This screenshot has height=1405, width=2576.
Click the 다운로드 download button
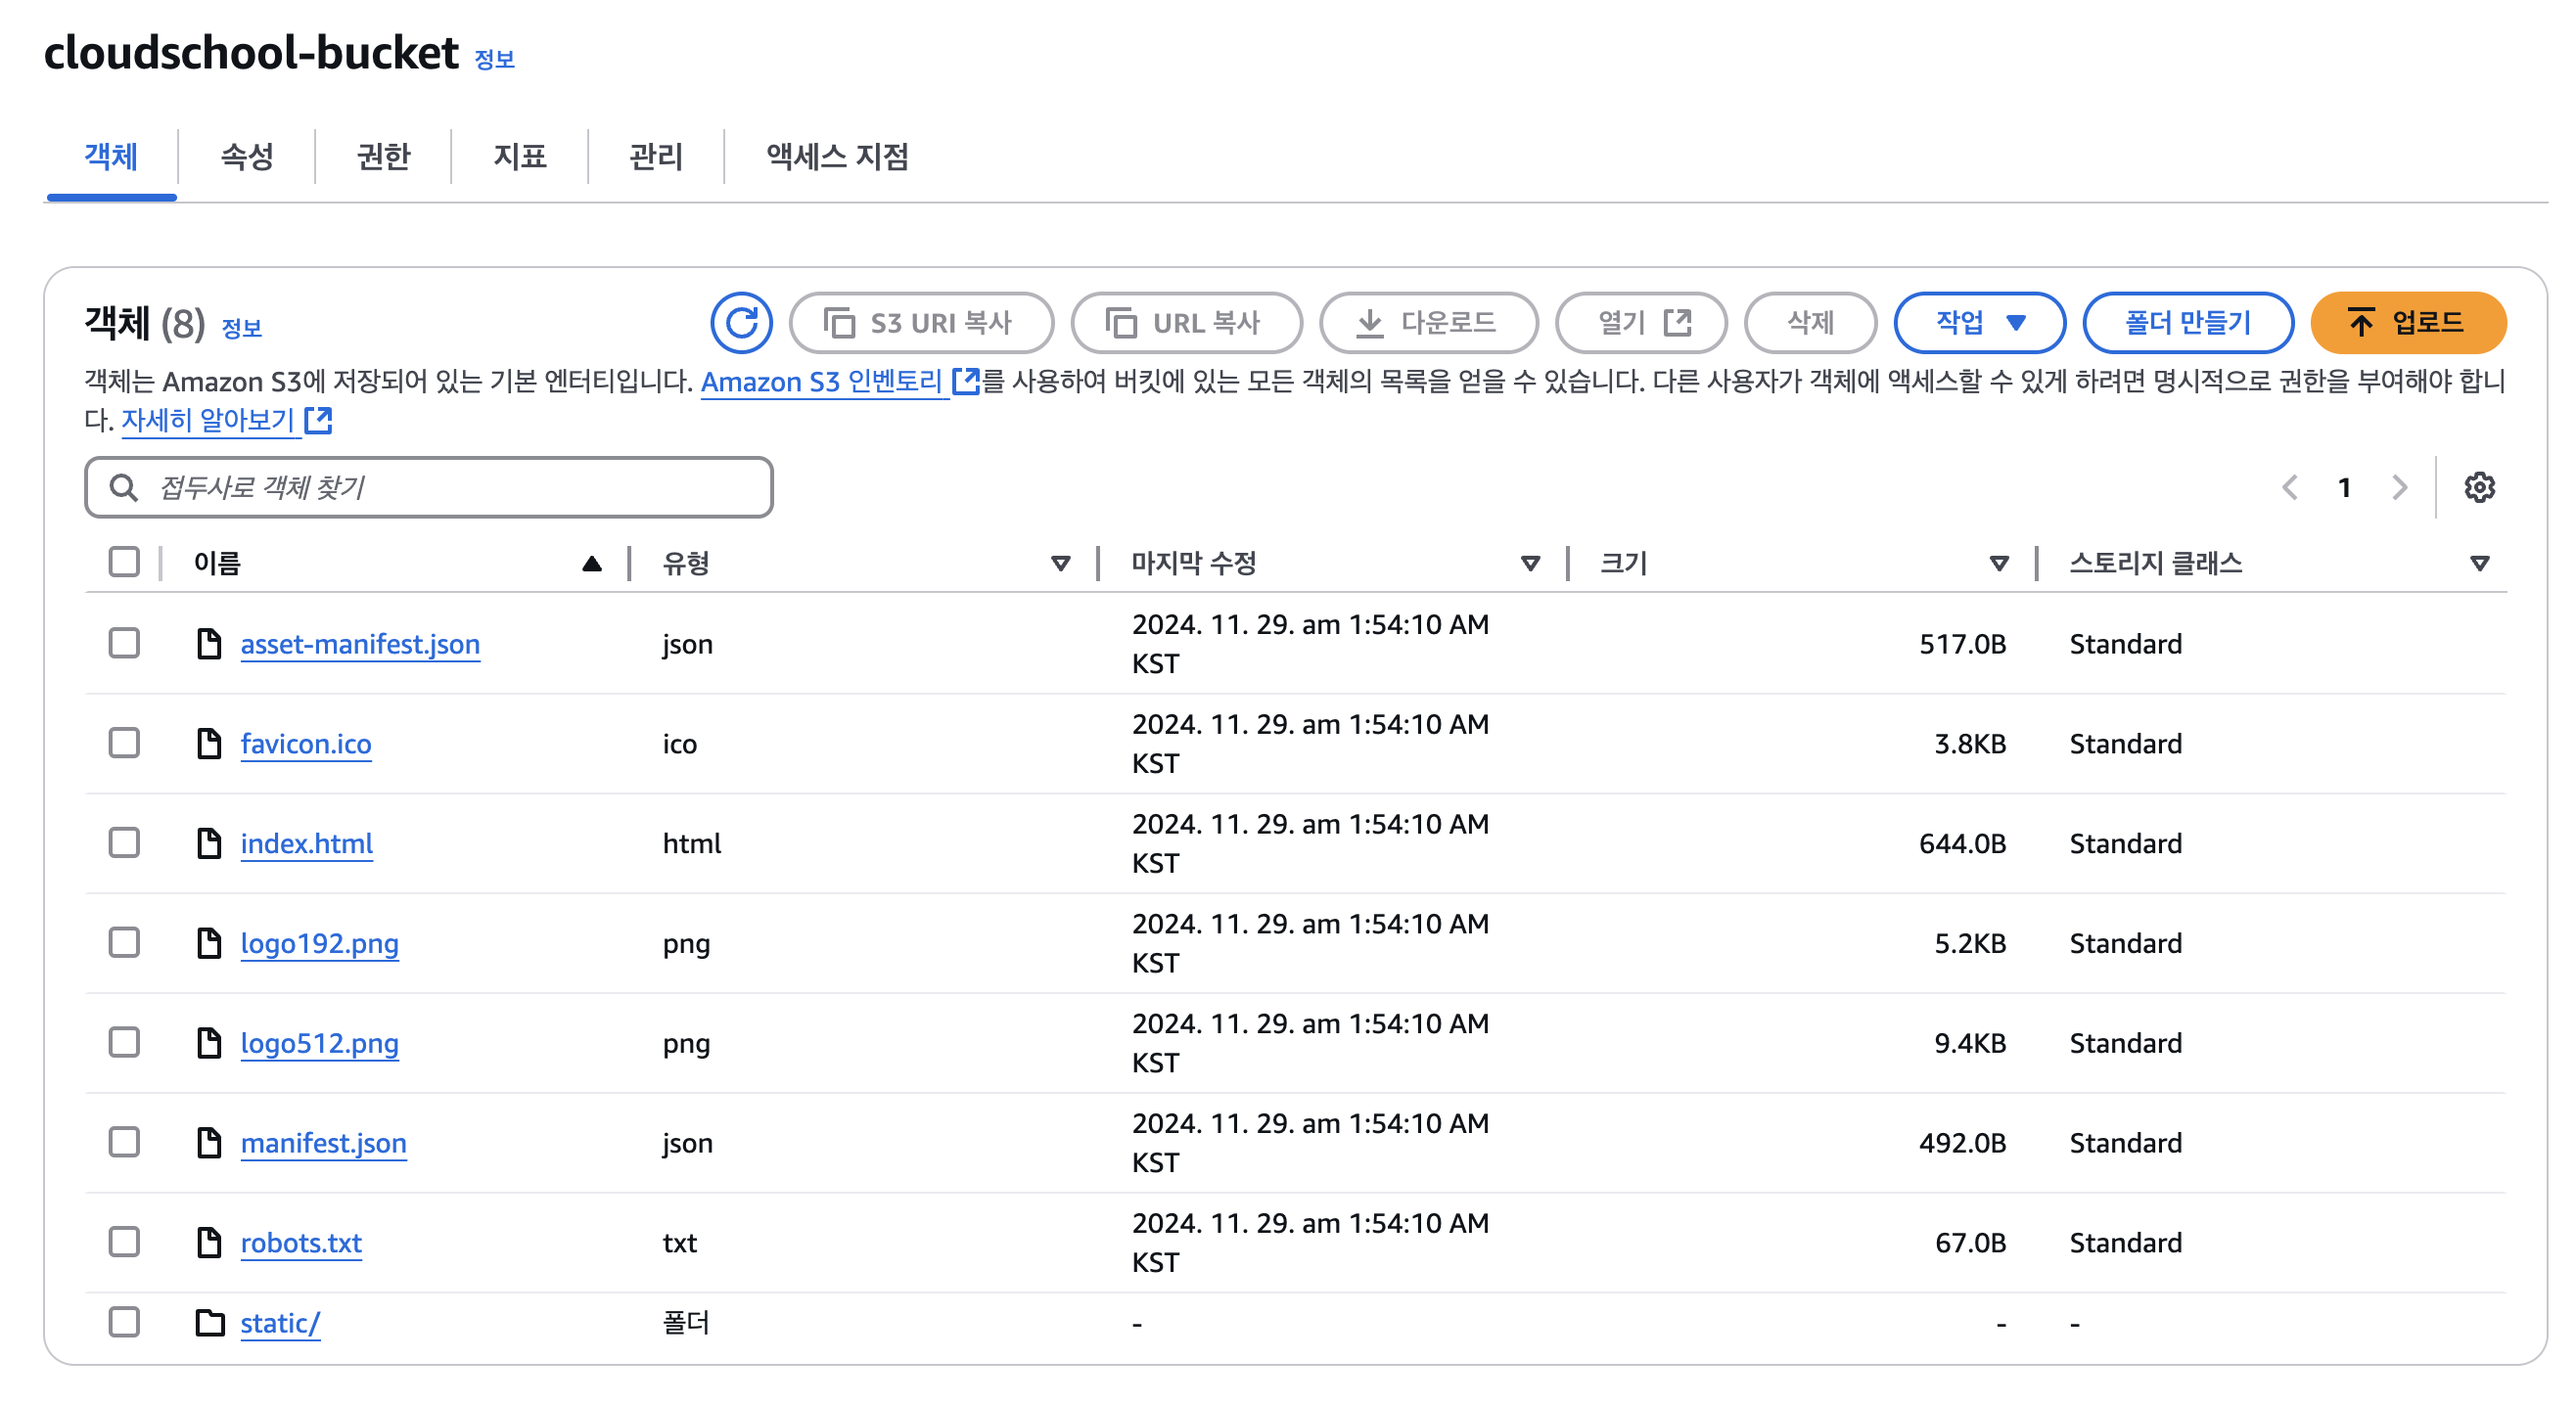point(1427,322)
